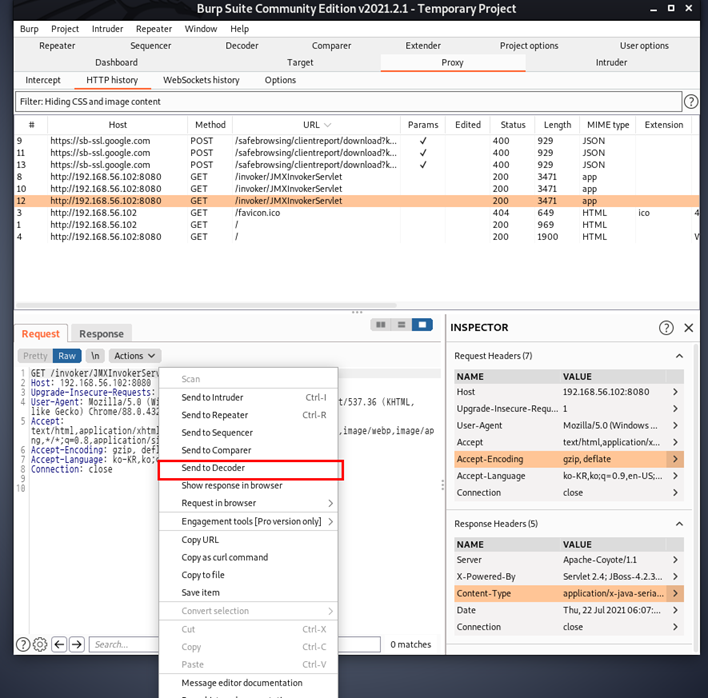Image resolution: width=708 pixels, height=698 pixels.
Task: Collapse the Response Headers section
Action: coord(679,524)
